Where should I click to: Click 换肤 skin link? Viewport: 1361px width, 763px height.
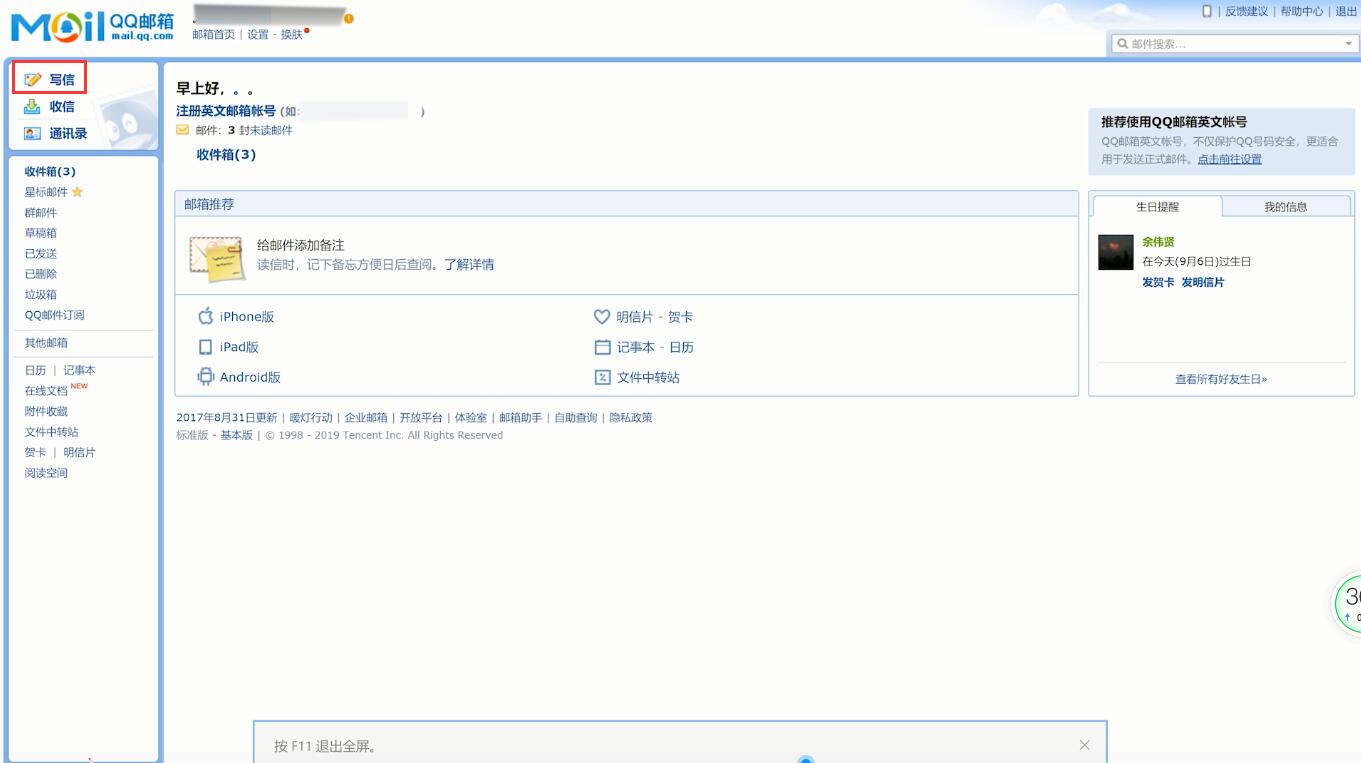(x=291, y=34)
